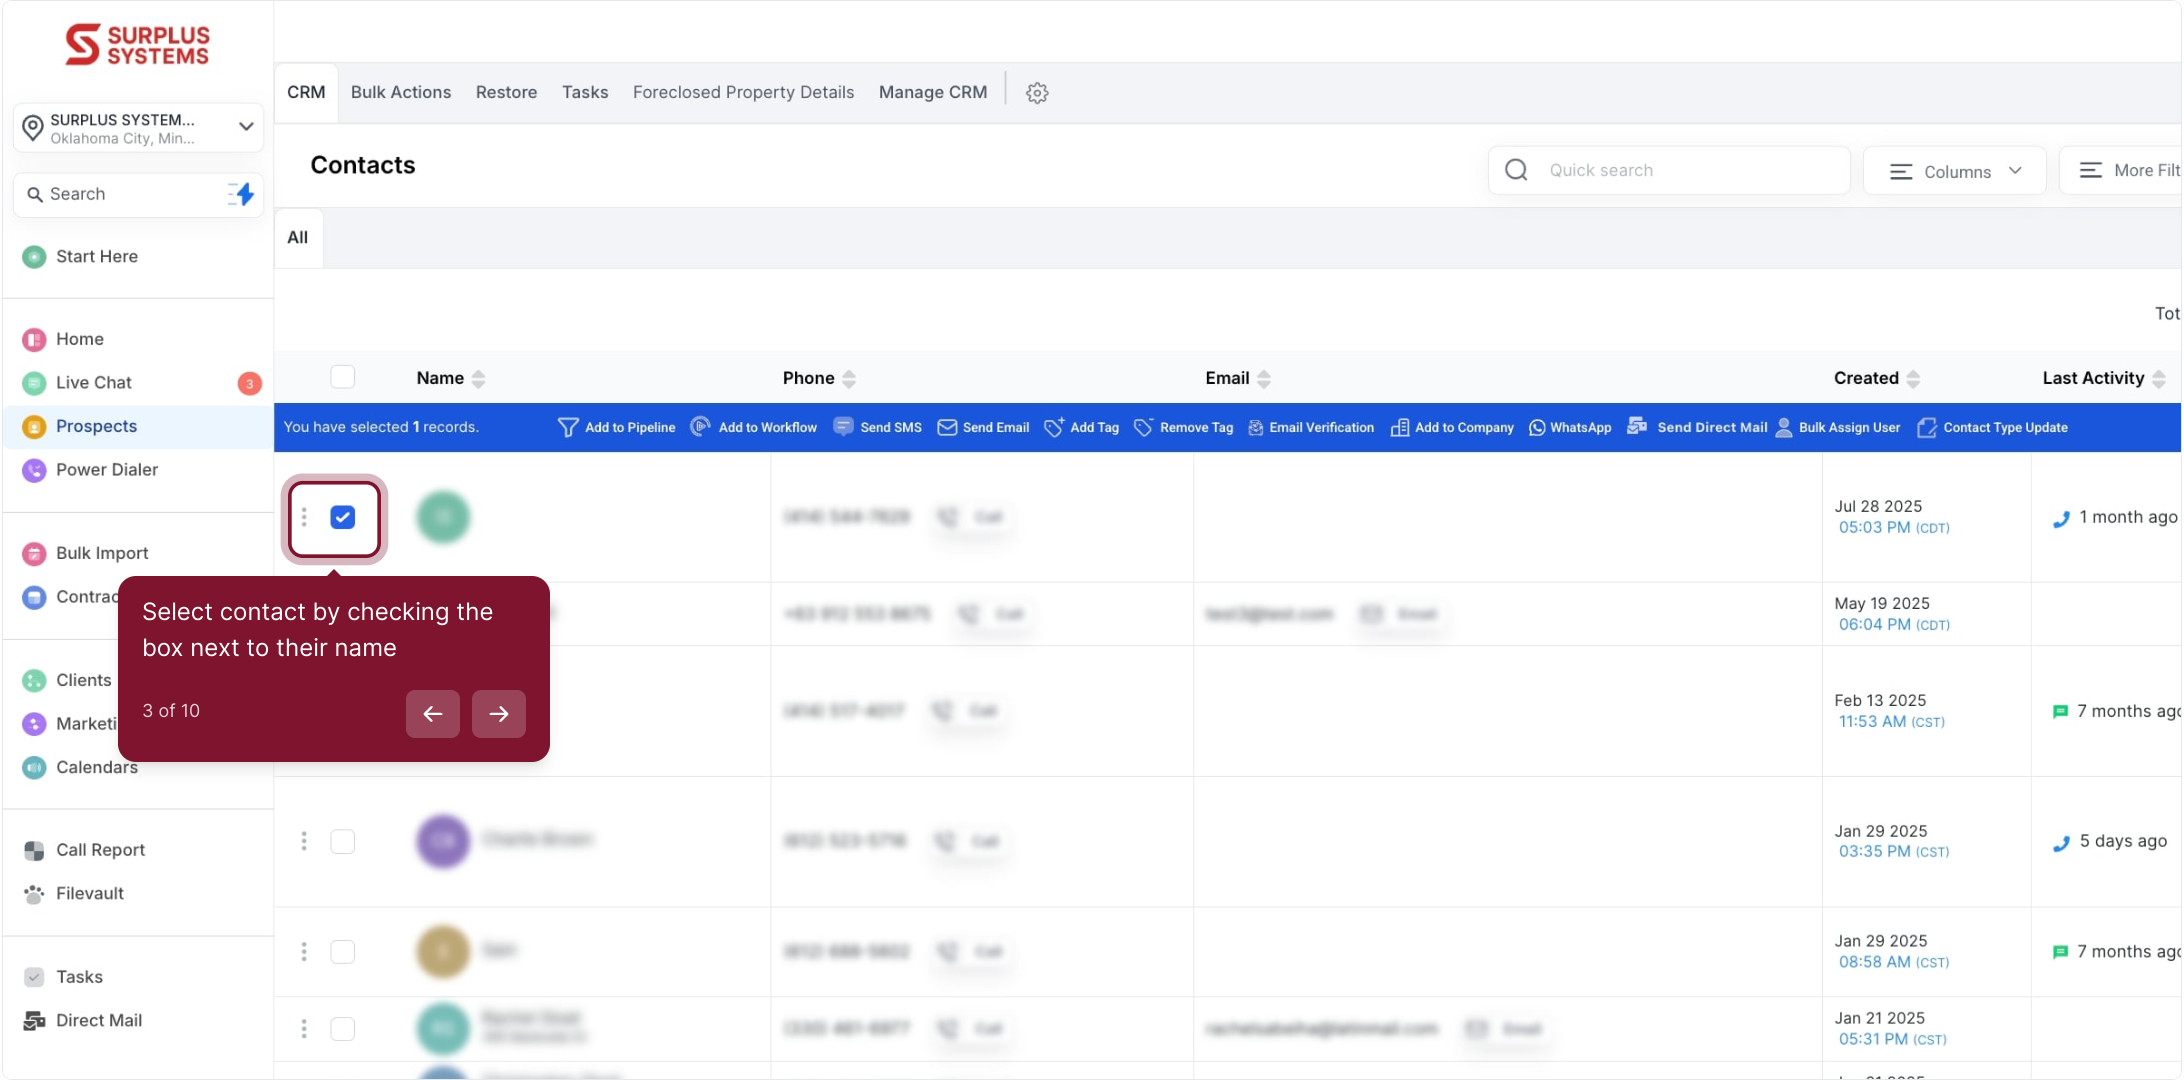The image size is (2184, 1080).
Task: Open Power Dialer from the sidebar
Action: point(106,469)
